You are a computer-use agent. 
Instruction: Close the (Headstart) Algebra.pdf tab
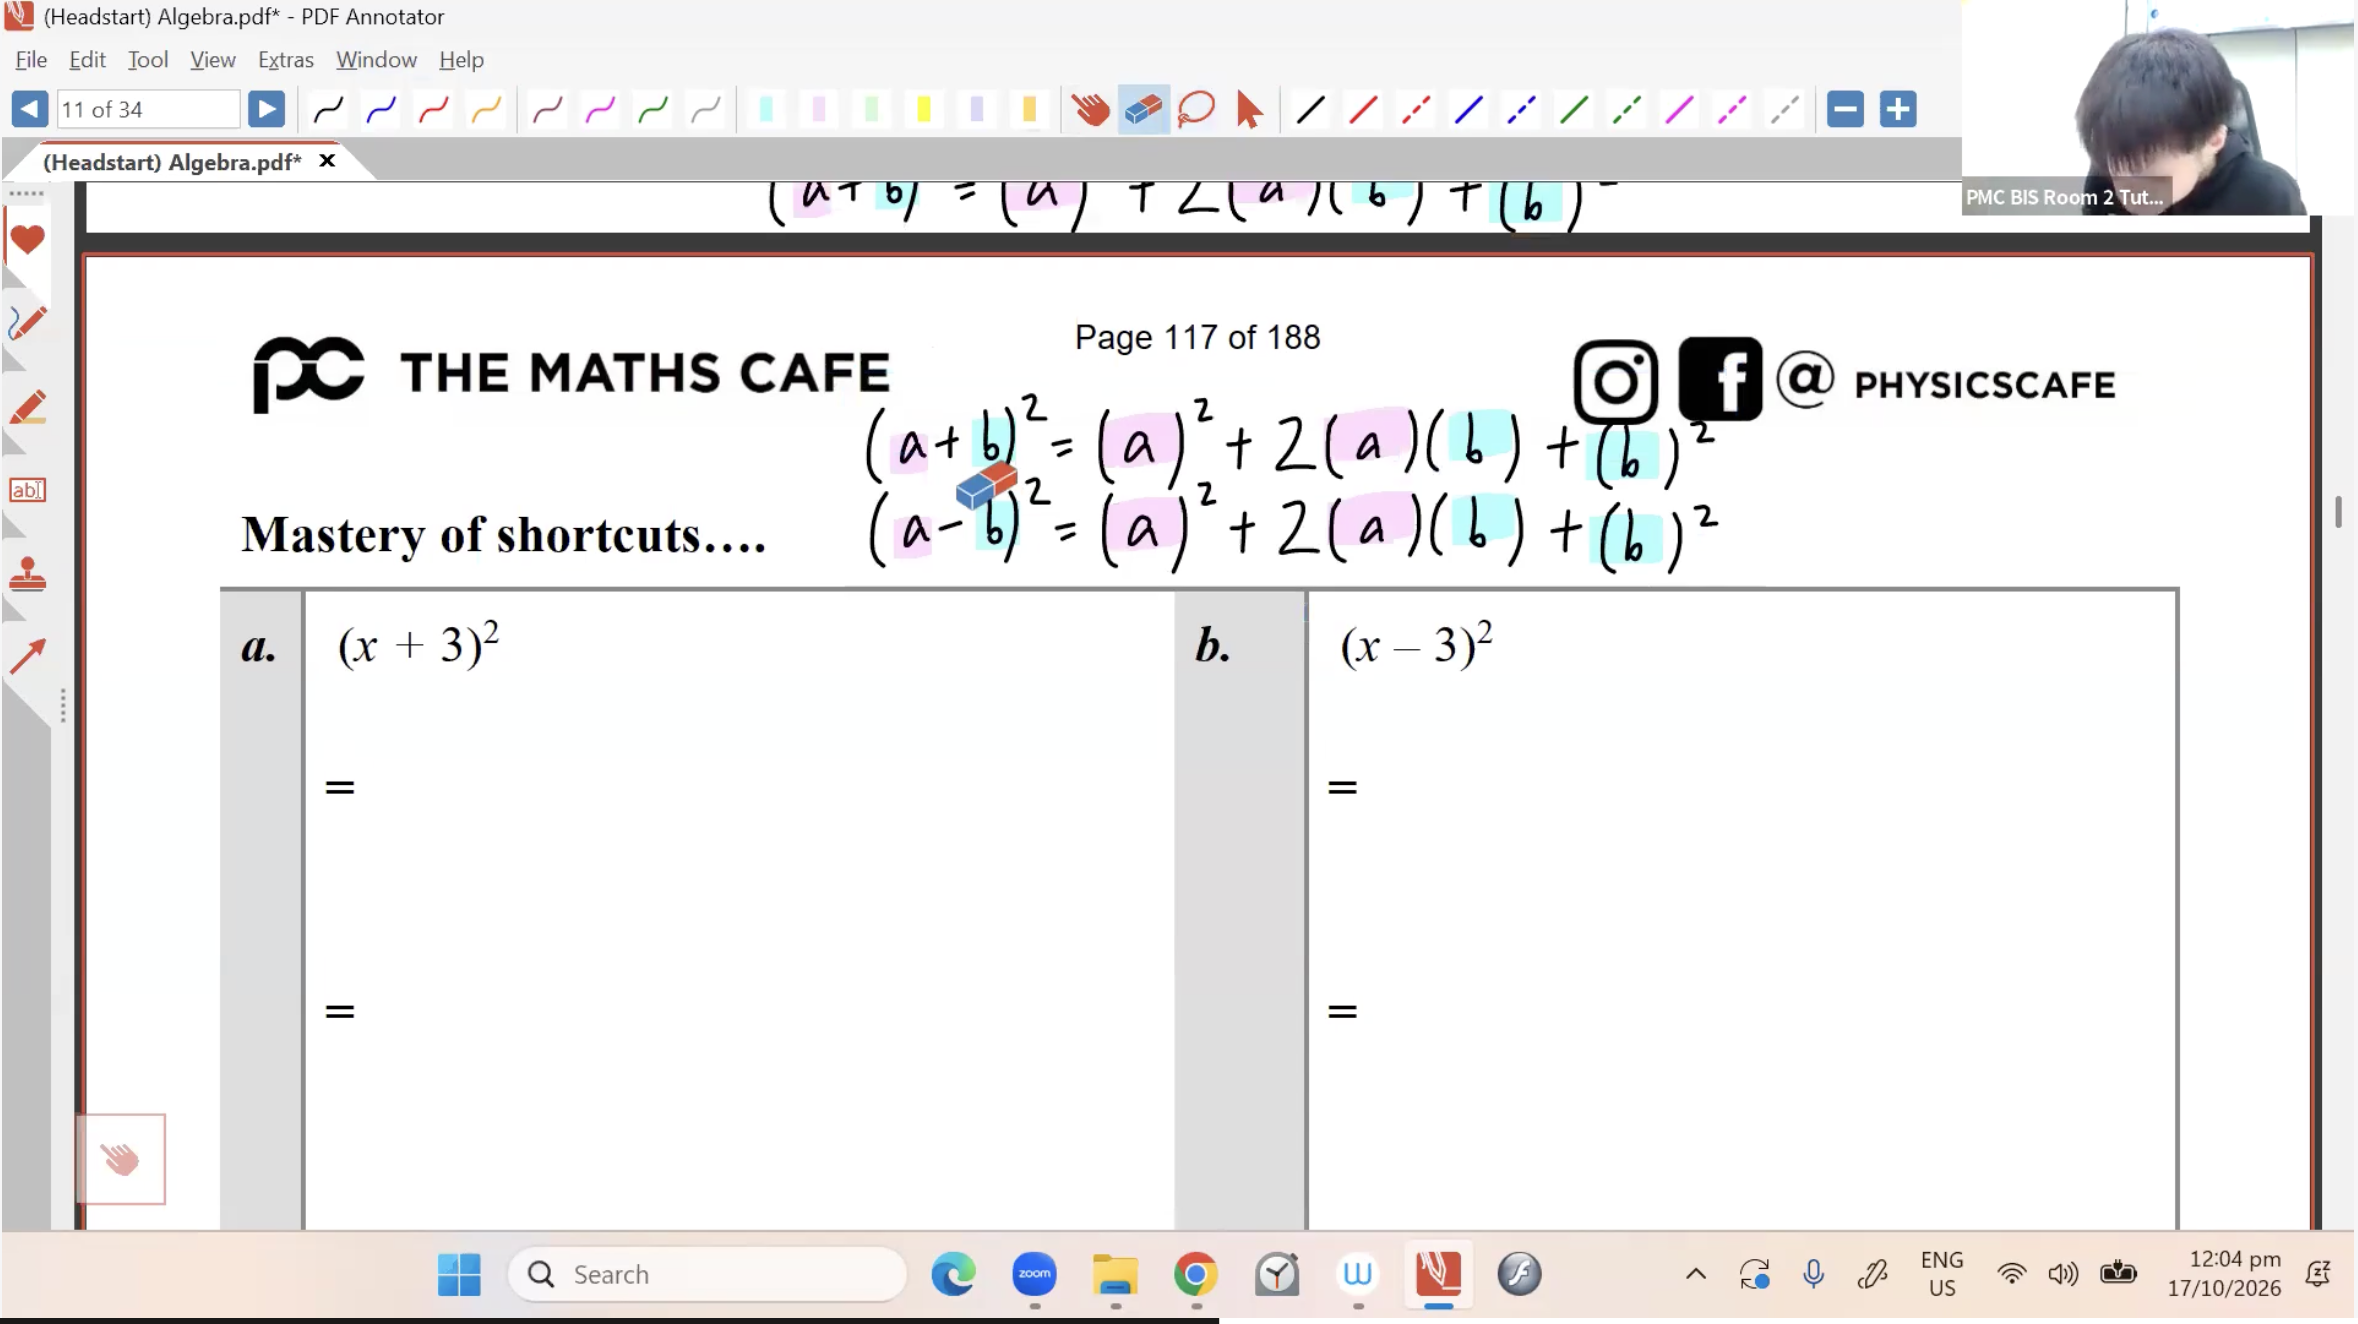click(327, 161)
